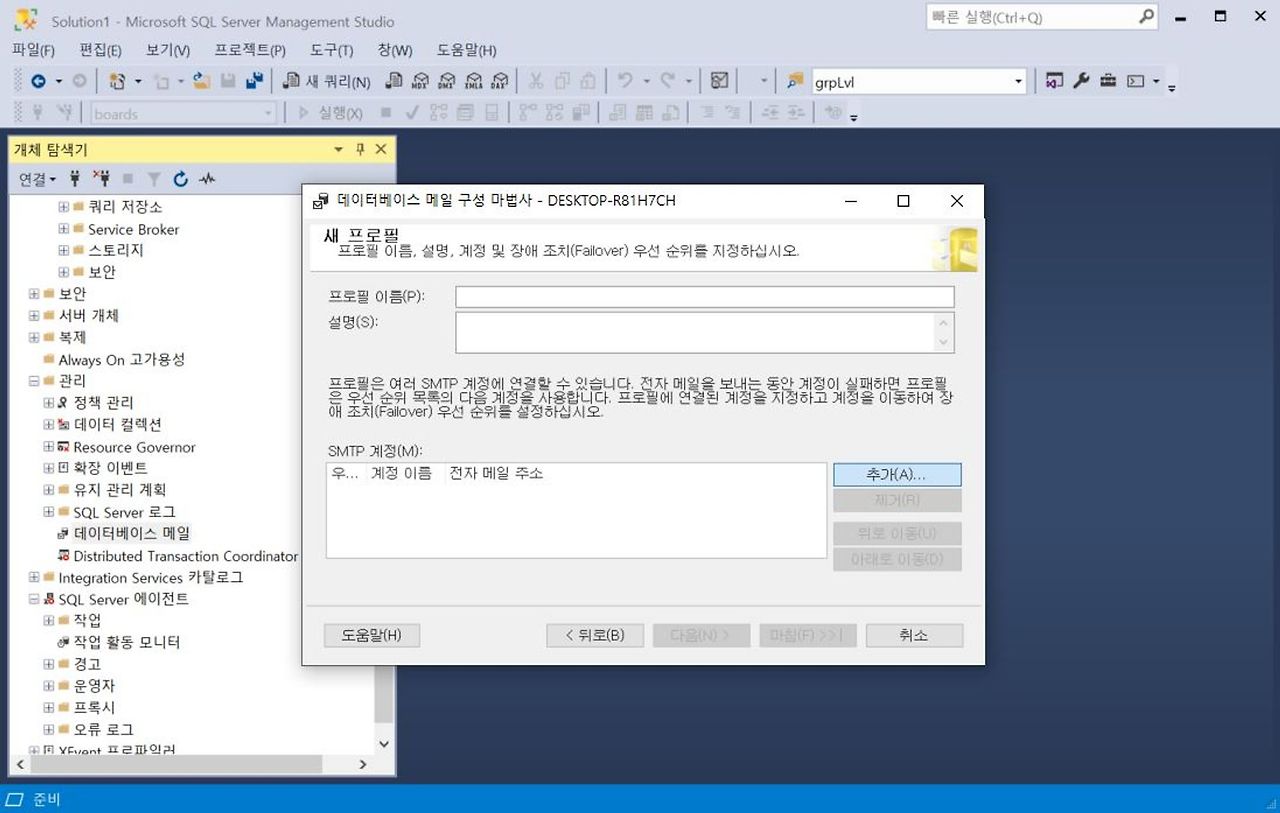Open the new project icon in toolbar
Image resolution: width=1280 pixels, height=813 pixels.
(117, 81)
